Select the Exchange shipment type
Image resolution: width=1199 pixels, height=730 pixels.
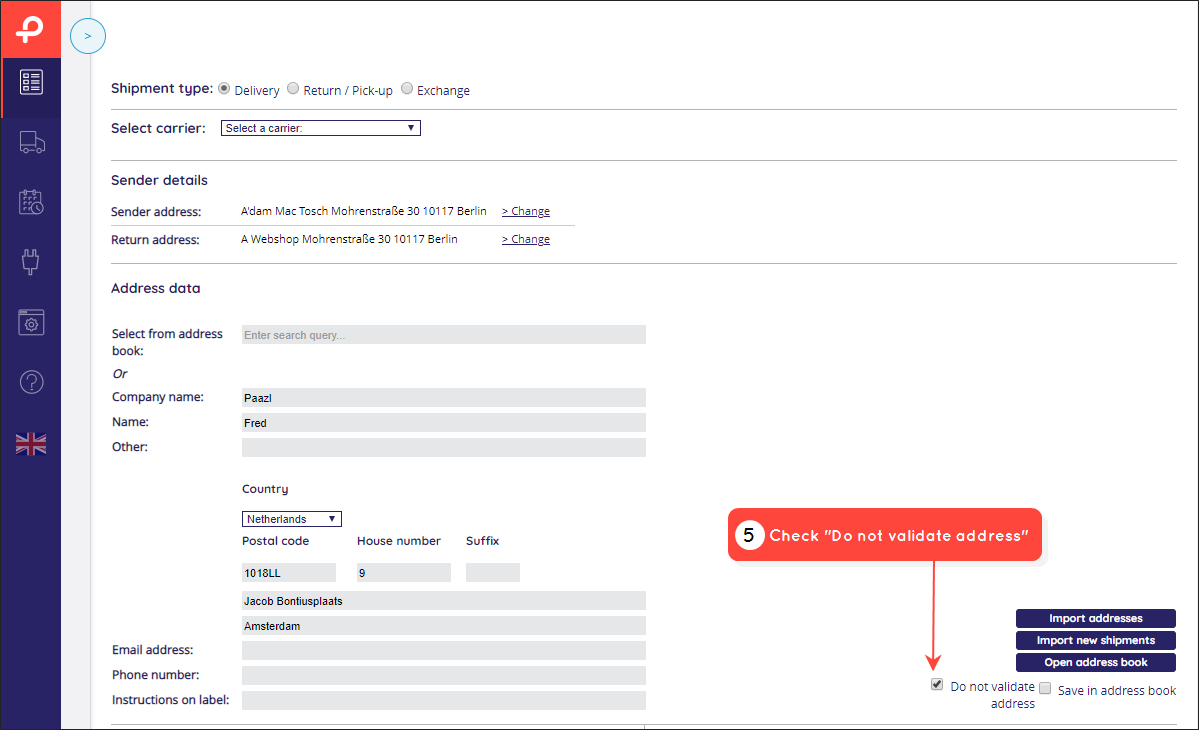(x=407, y=89)
